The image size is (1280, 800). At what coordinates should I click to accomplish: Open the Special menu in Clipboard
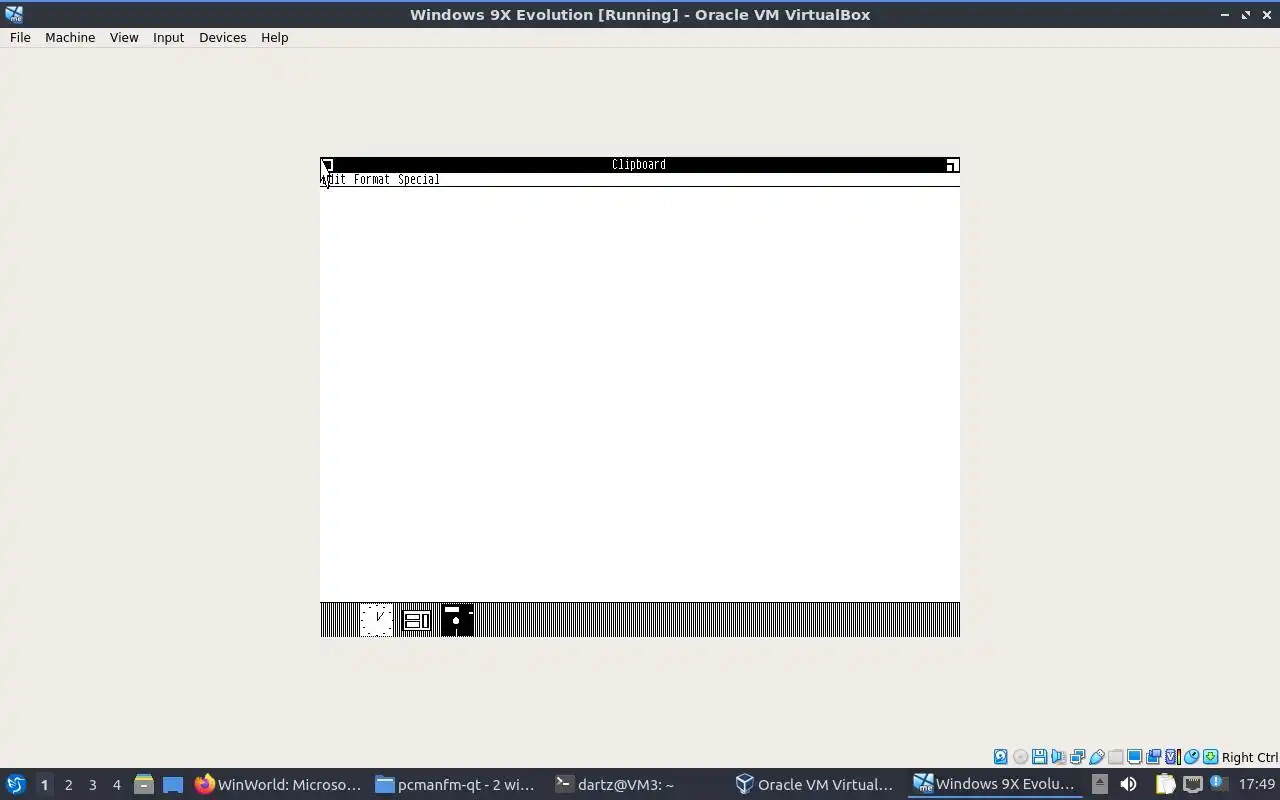point(419,180)
